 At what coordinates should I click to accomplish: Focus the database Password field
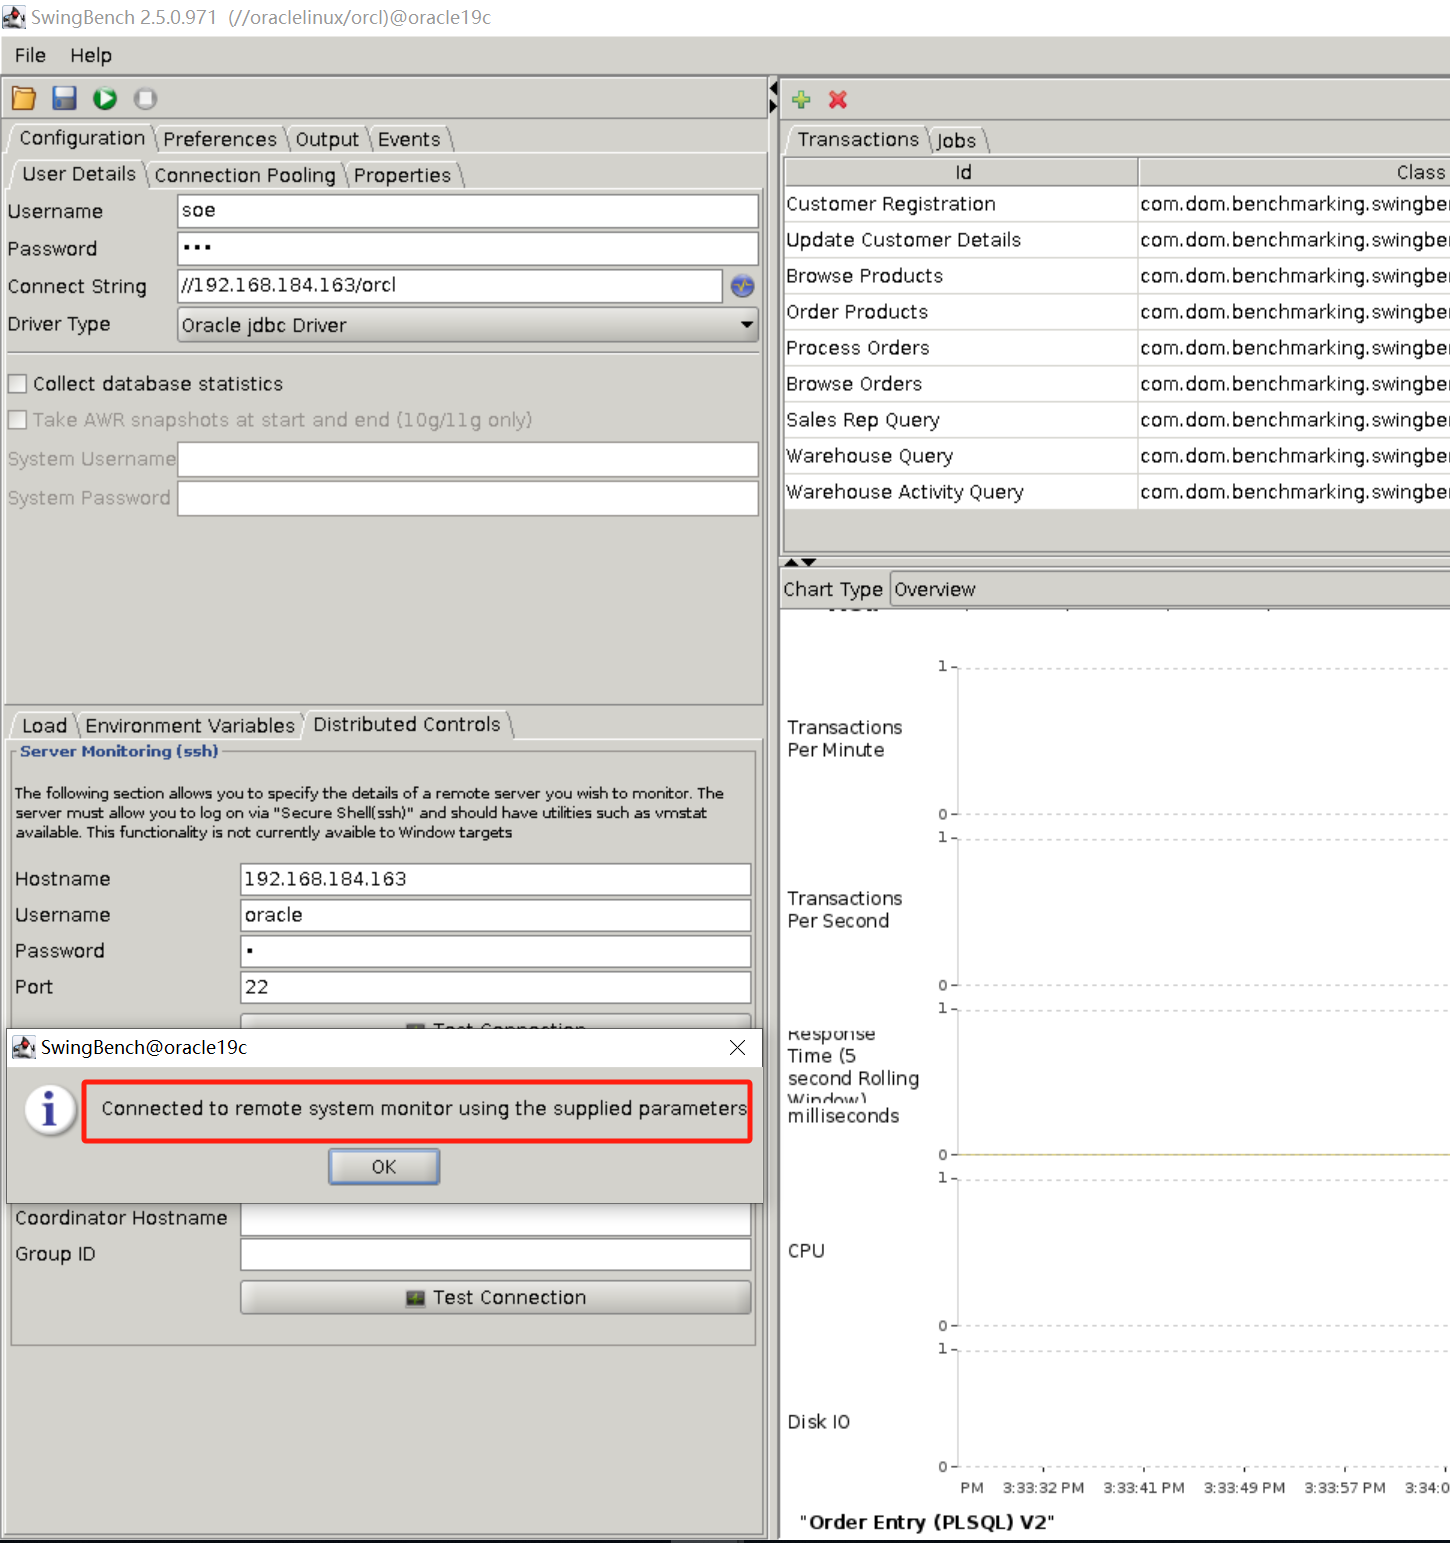(468, 248)
